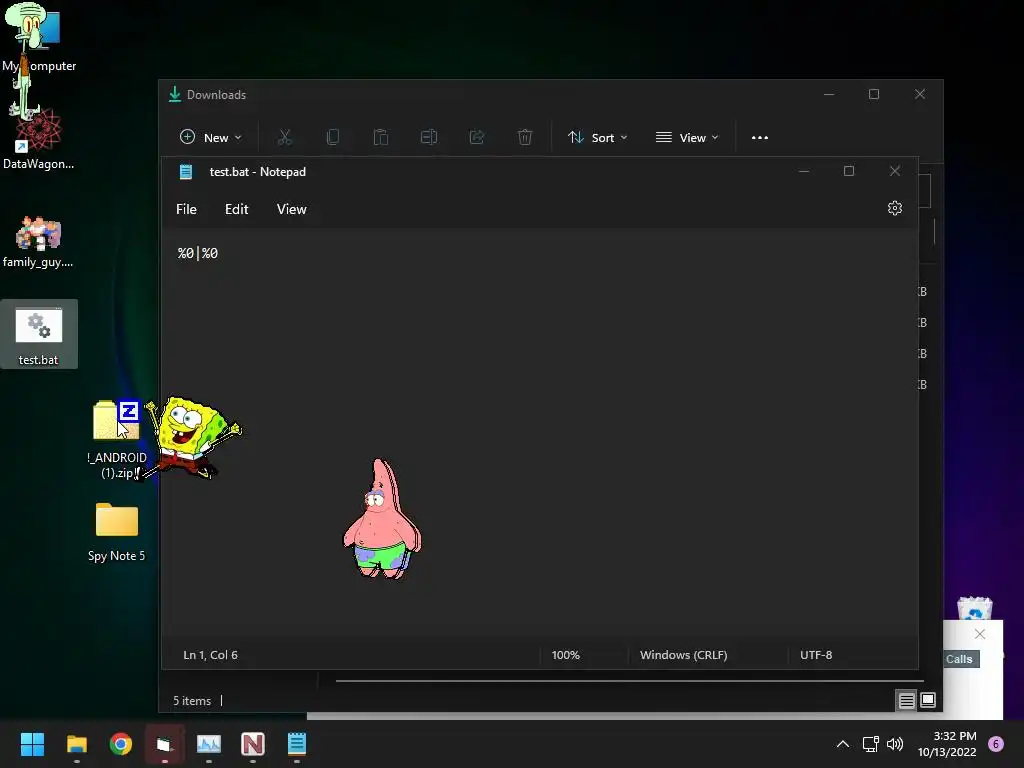Expand the New dropdown in Downloads window
The width and height of the screenshot is (1024, 768).
coord(210,137)
